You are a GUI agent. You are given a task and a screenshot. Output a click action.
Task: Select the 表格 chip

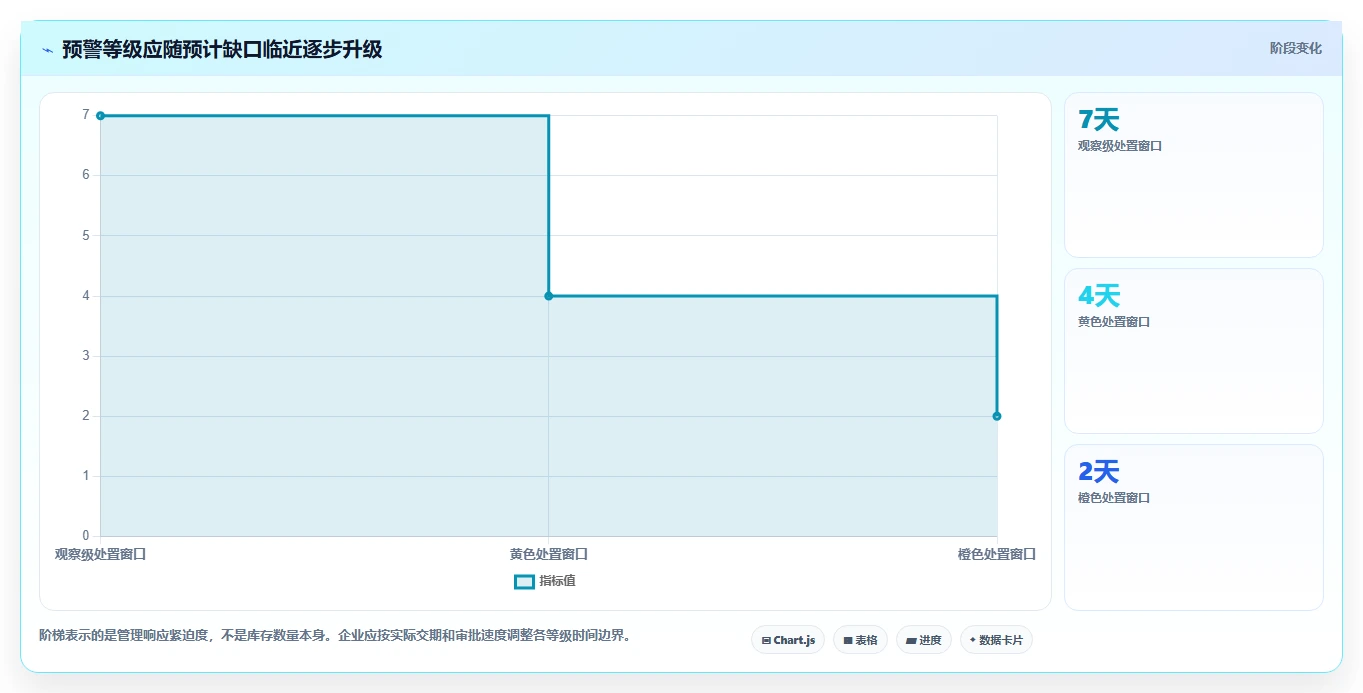click(860, 640)
